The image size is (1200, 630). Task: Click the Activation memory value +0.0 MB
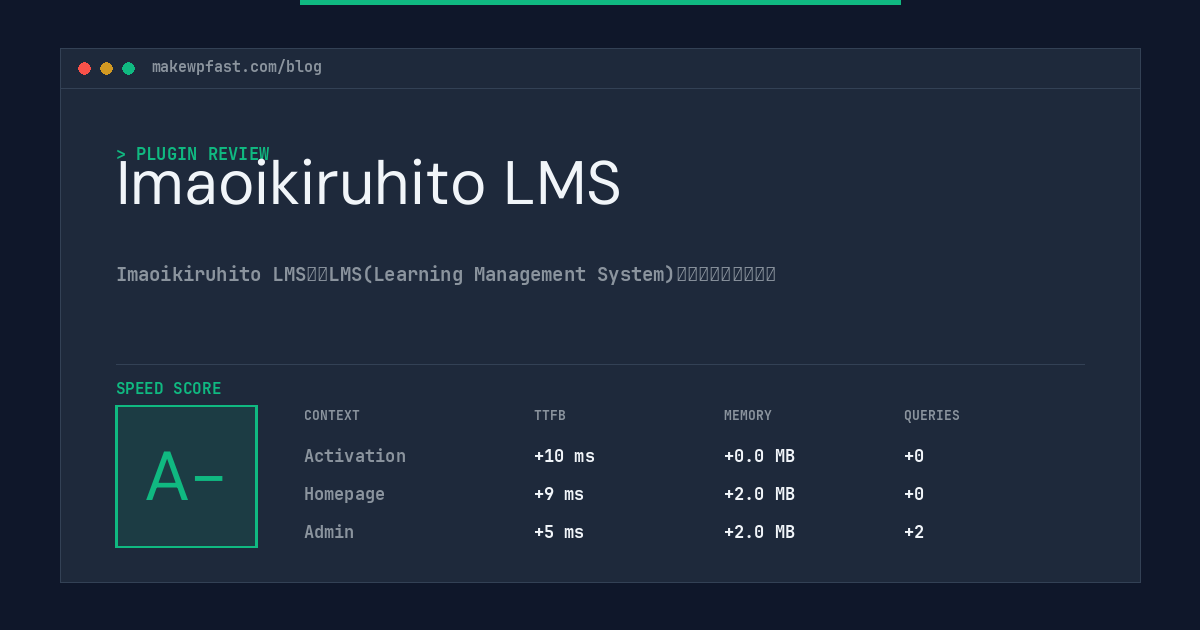click(x=759, y=456)
